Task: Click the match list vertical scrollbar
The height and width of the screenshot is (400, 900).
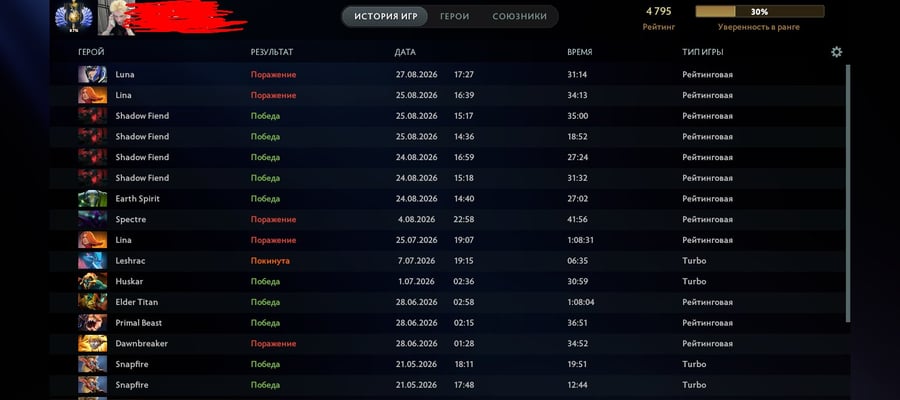Action: [x=848, y=193]
